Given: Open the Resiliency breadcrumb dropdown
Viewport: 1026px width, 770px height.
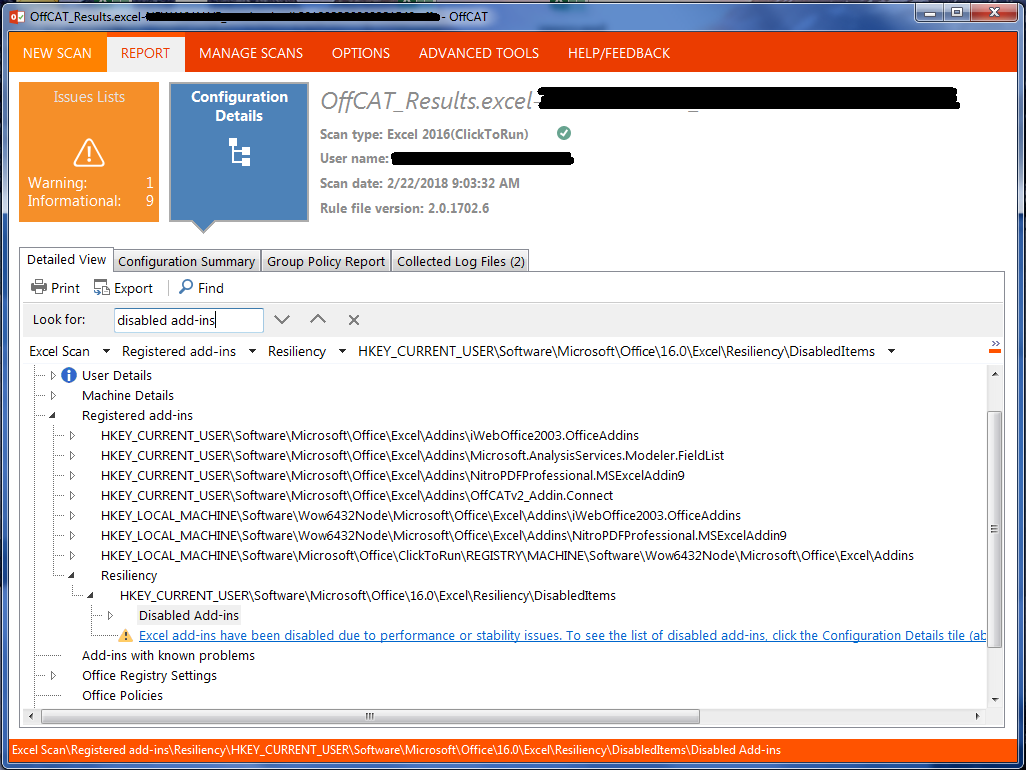Looking at the screenshot, I should click(342, 351).
